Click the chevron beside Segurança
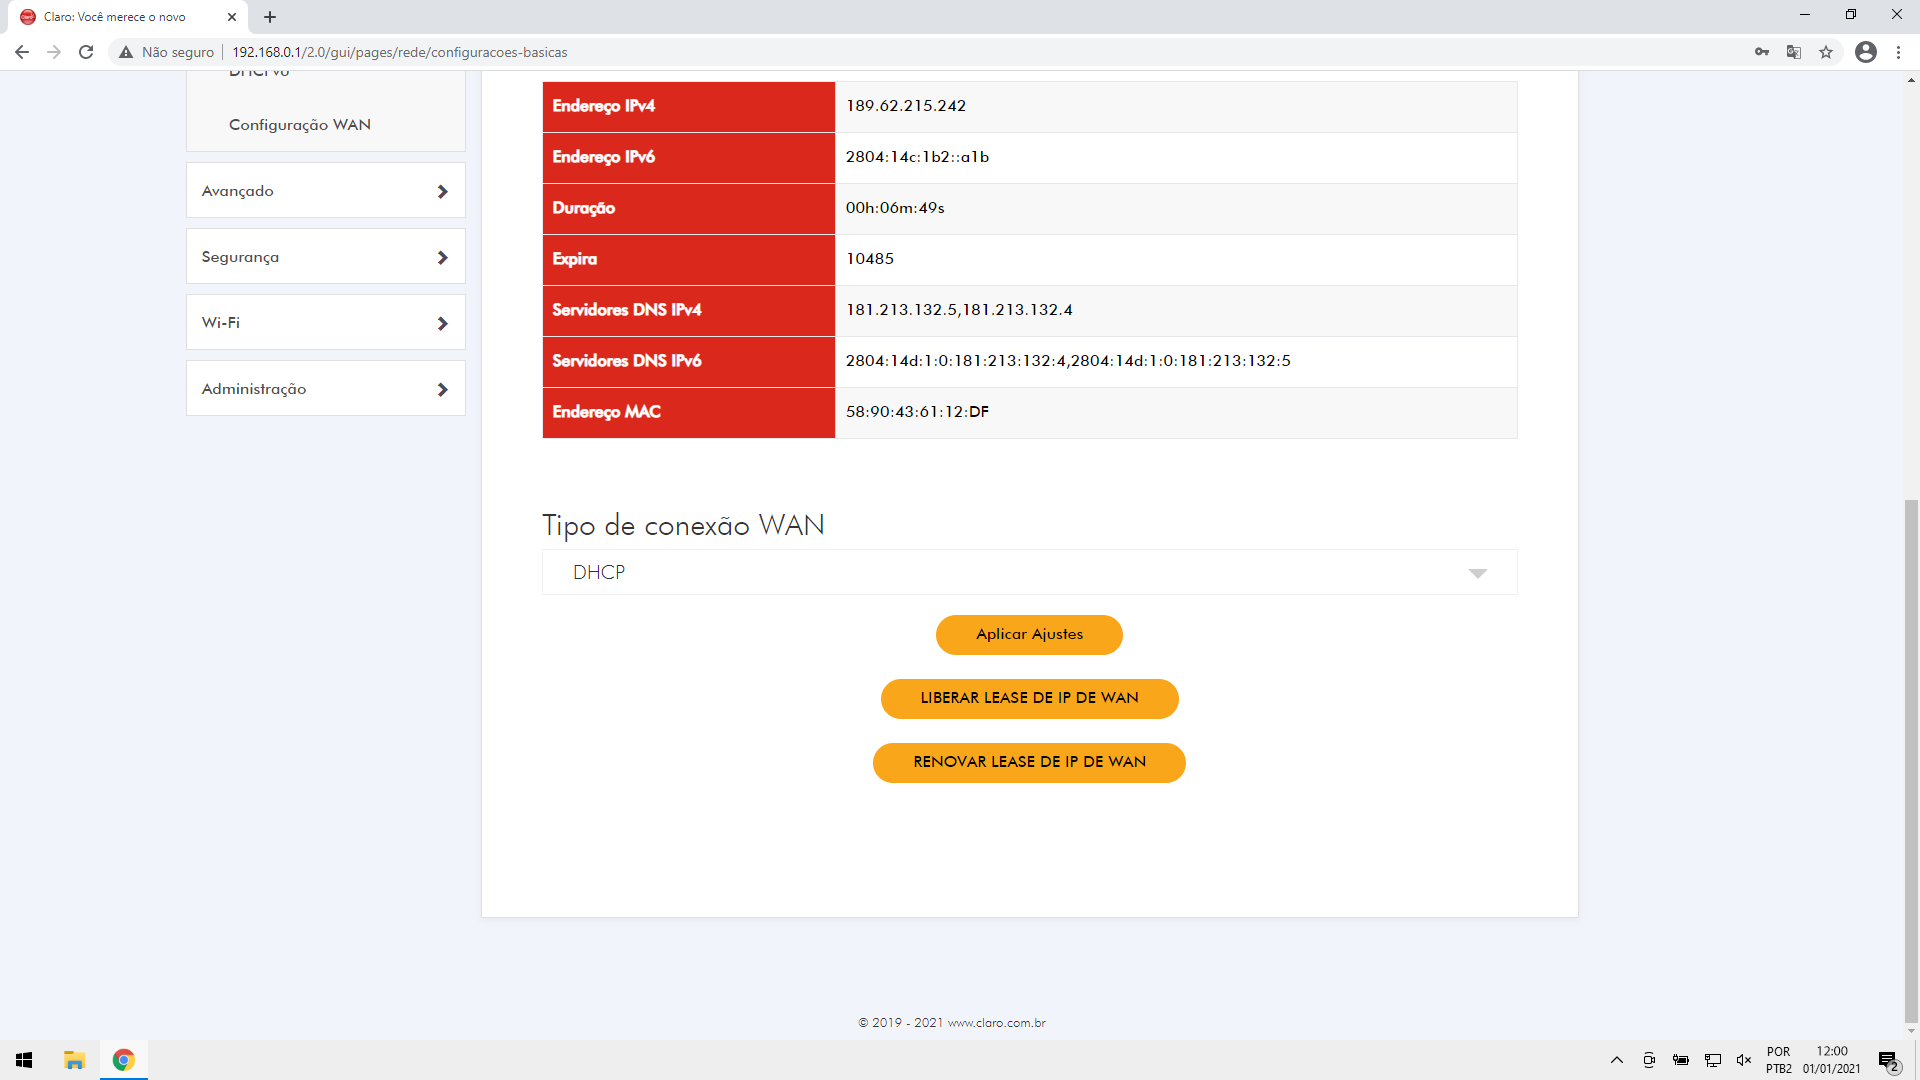This screenshot has width=1920, height=1080. point(443,257)
